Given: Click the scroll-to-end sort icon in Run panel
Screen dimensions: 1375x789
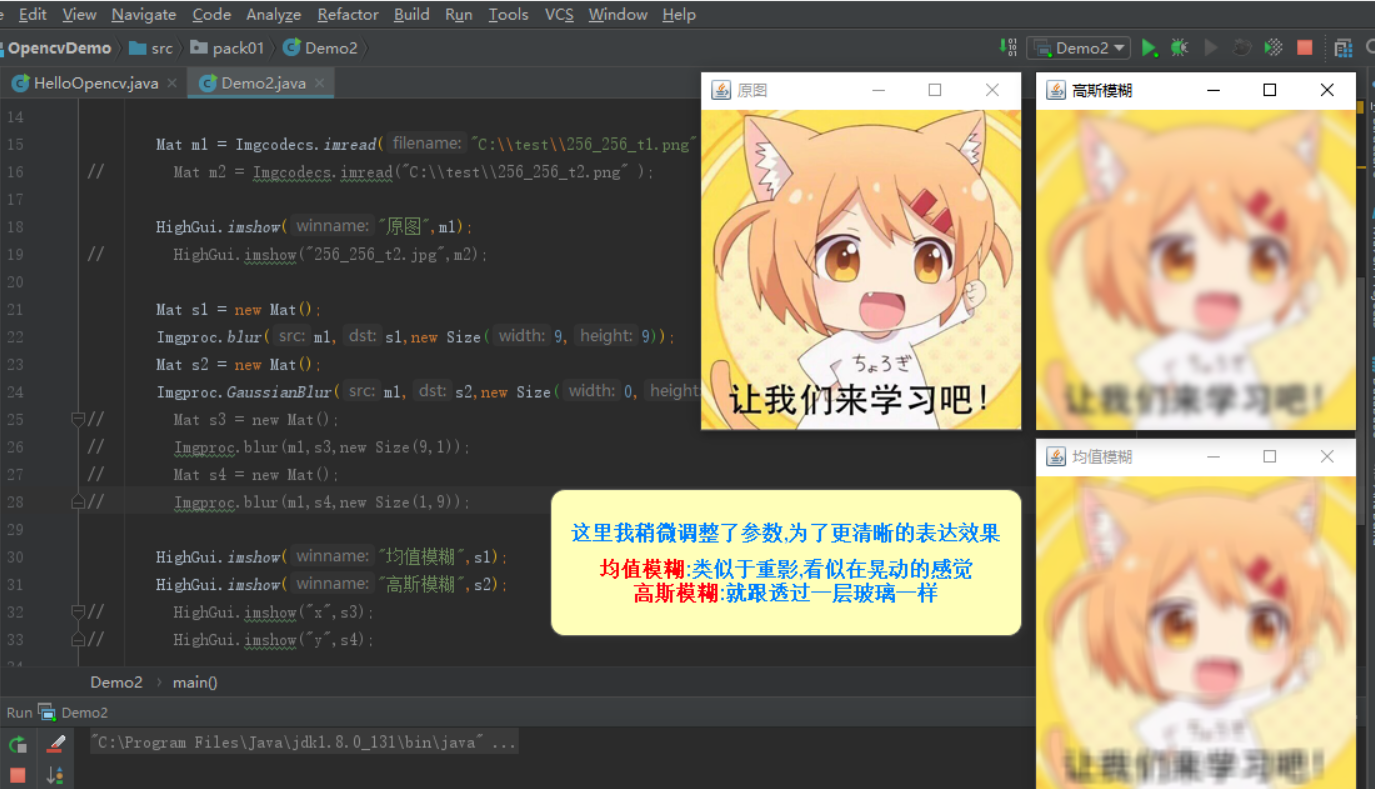Looking at the screenshot, I should point(55,774).
